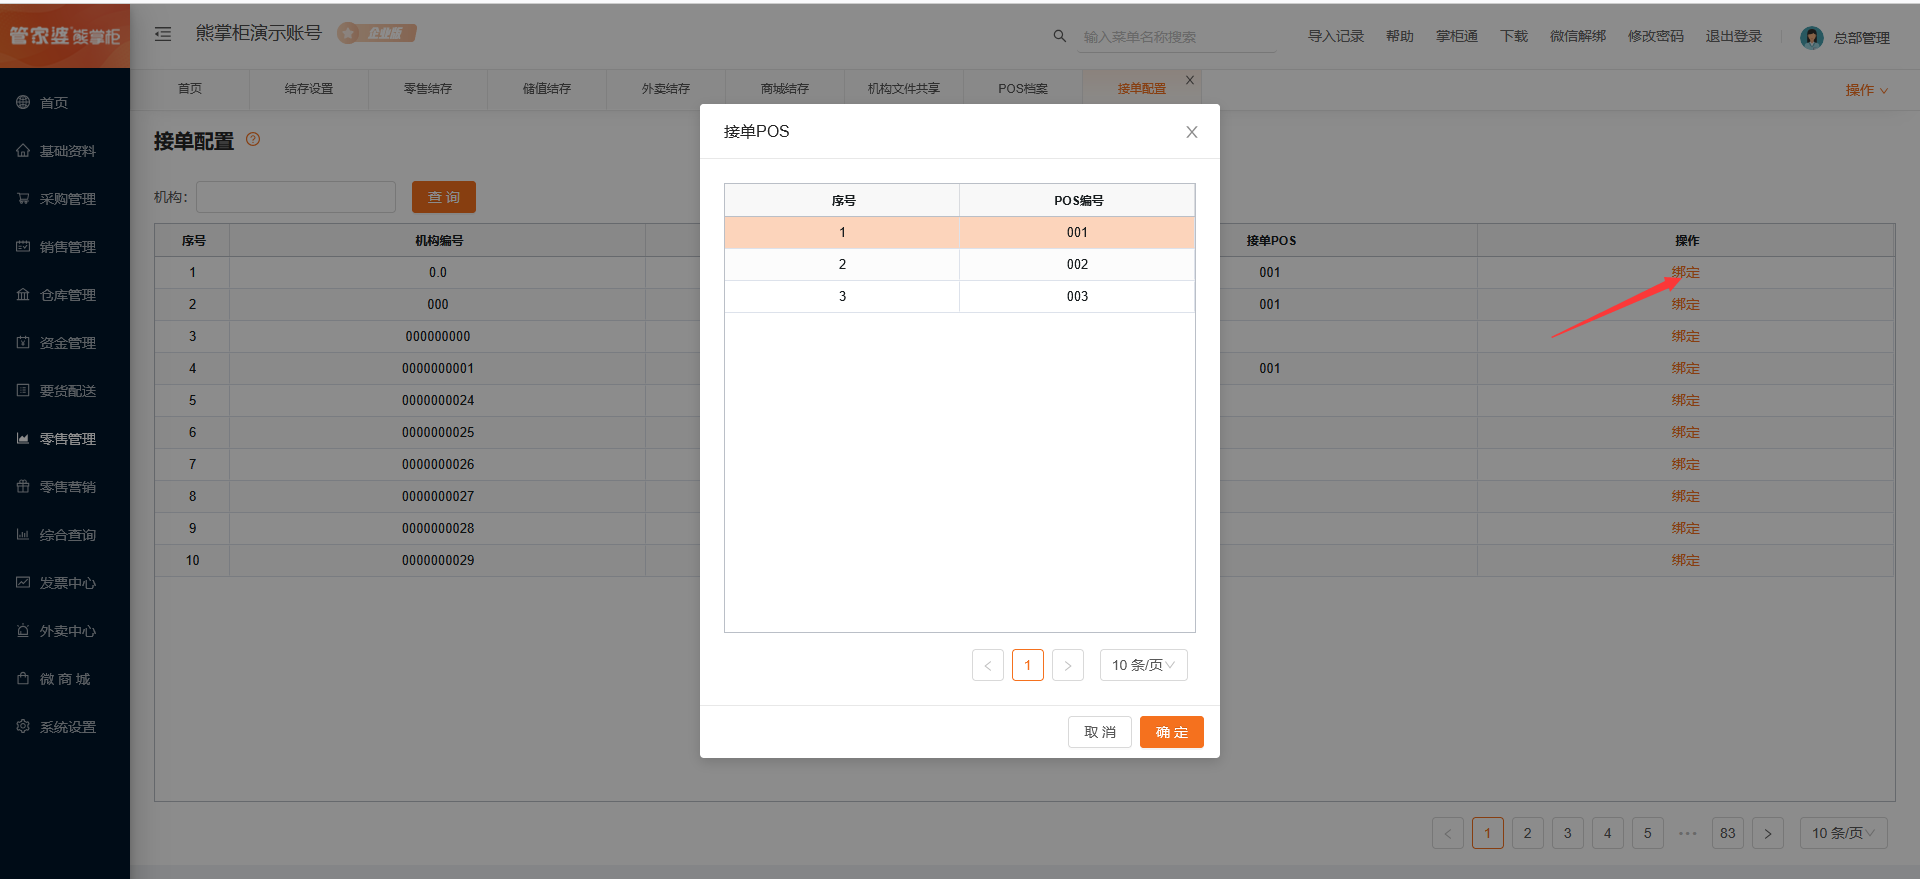The height and width of the screenshot is (879, 1920).
Task: Switch to the 外卖结存 tab
Action: point(666,89)
